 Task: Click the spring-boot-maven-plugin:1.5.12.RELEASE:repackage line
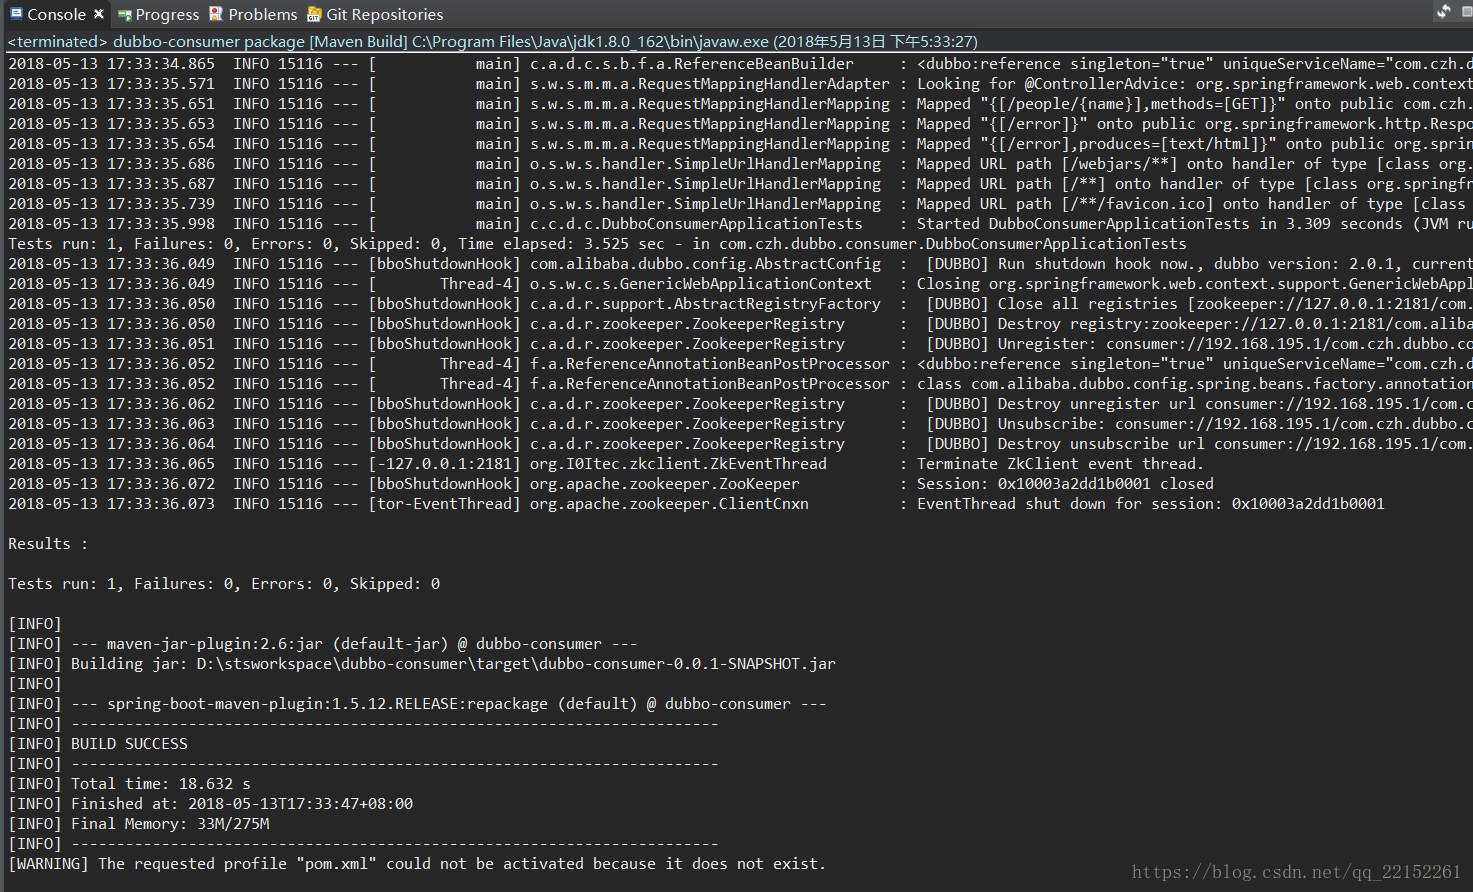417,704
